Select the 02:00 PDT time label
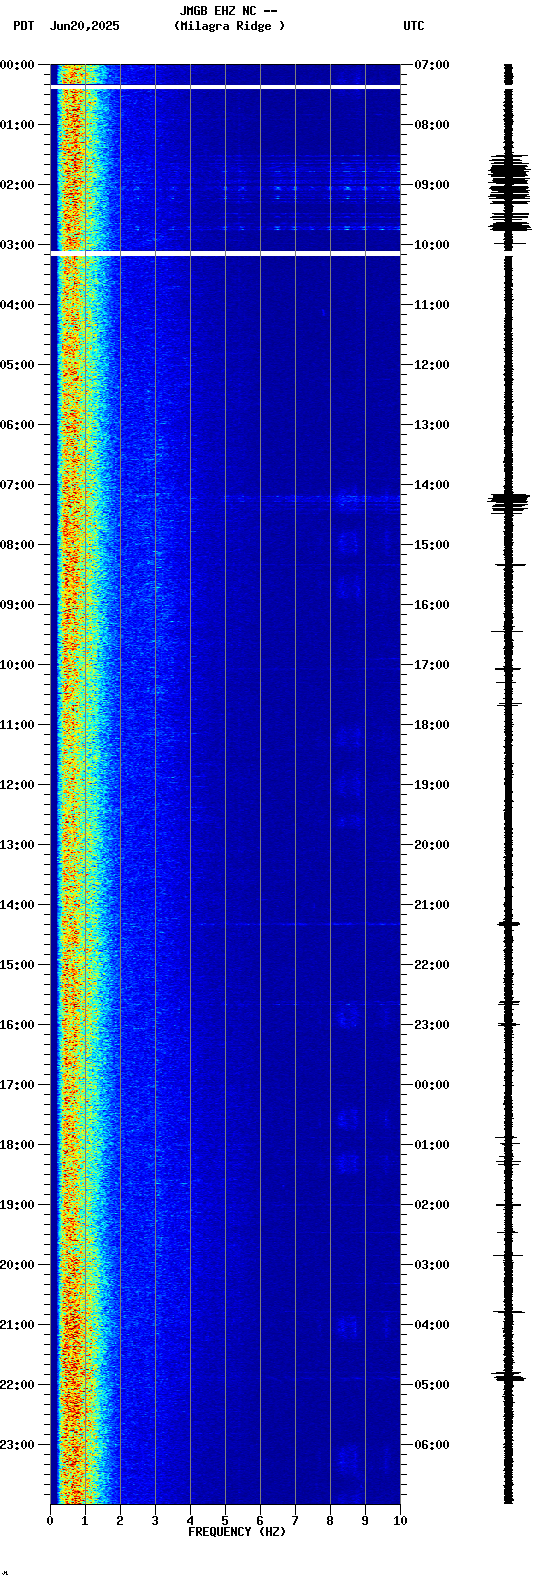Viewport: 552px width, 1584px height. [17, 185]
